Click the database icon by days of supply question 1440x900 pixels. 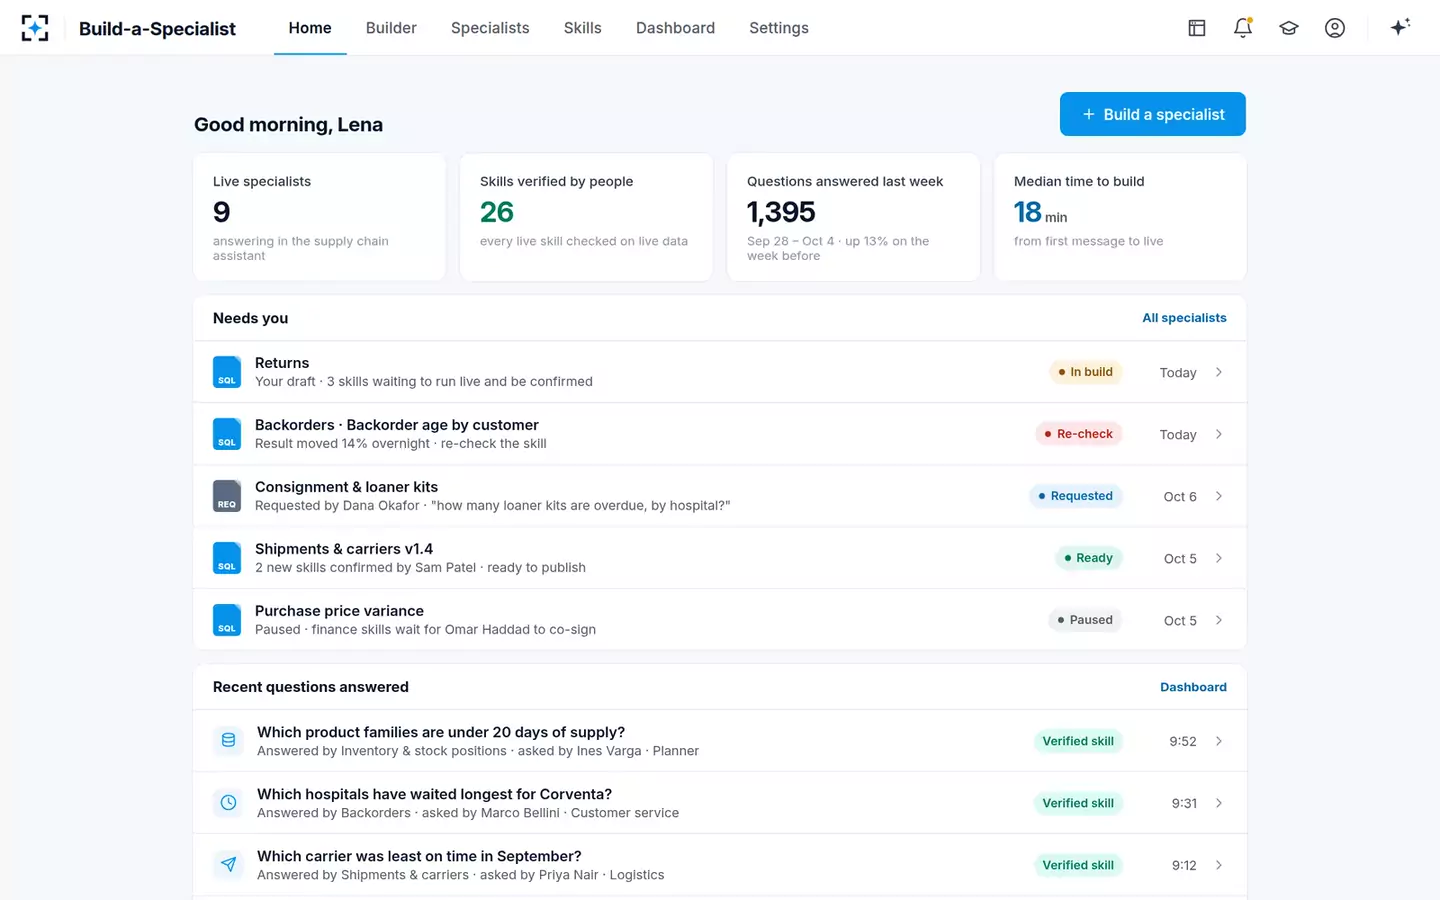228,741
